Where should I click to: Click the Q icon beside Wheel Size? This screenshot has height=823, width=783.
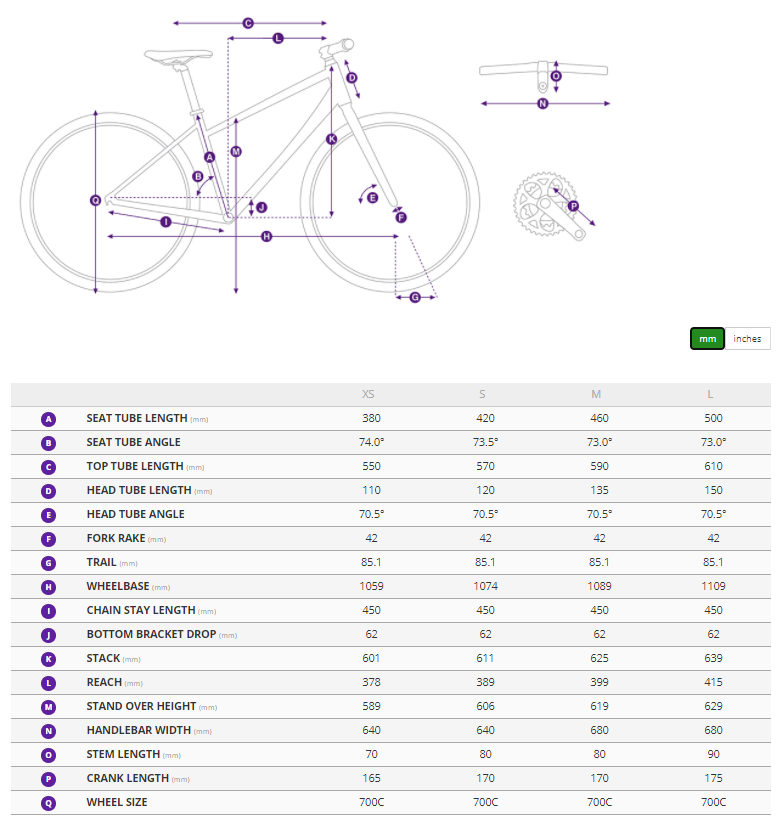[49, 803]
